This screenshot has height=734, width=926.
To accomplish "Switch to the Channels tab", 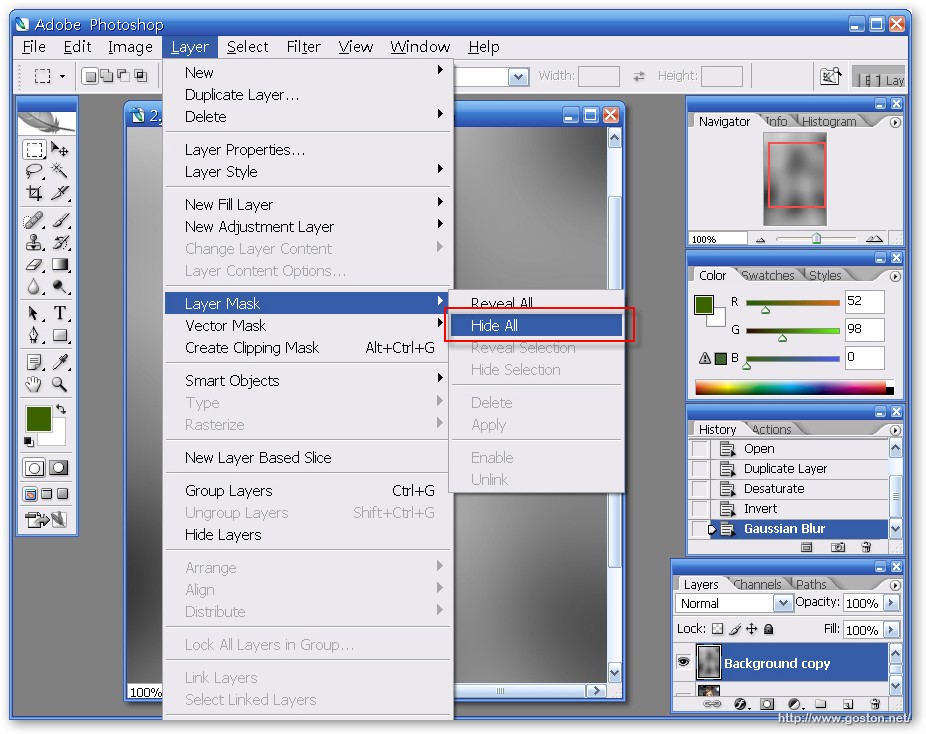I will 757,585.
